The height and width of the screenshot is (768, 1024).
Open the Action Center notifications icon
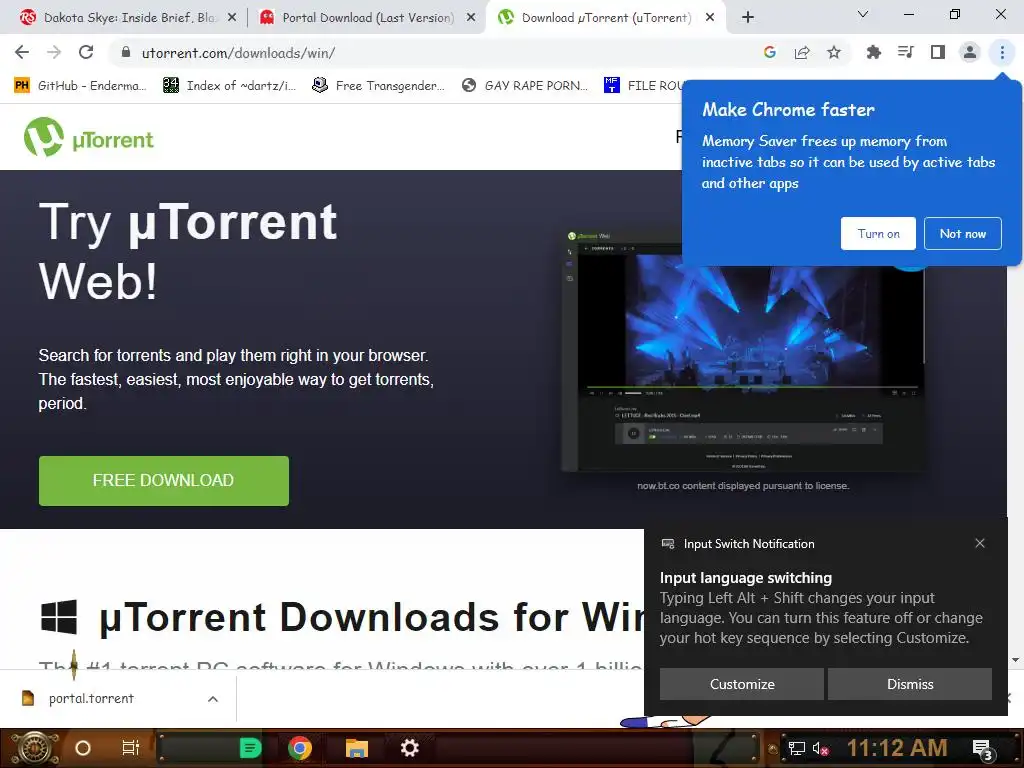pos(982,749)
